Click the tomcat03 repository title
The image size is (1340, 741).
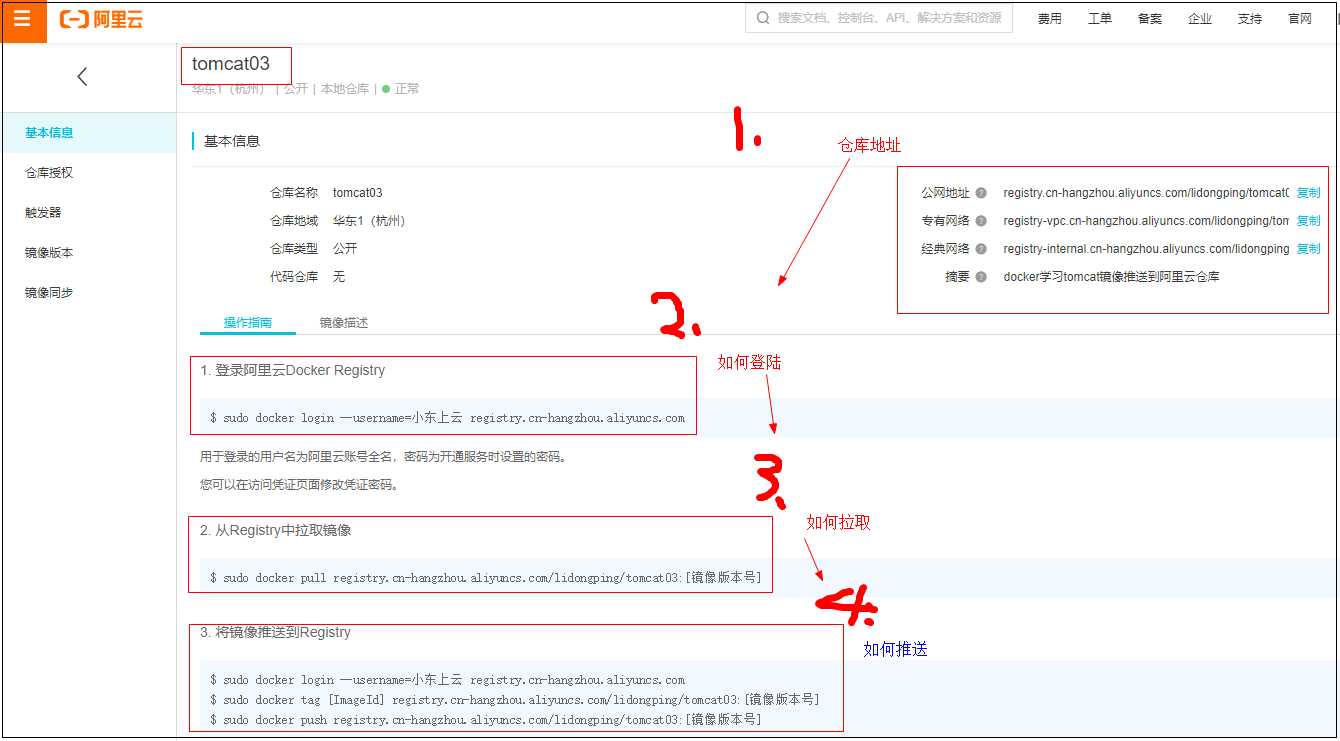tap(231, 64)
